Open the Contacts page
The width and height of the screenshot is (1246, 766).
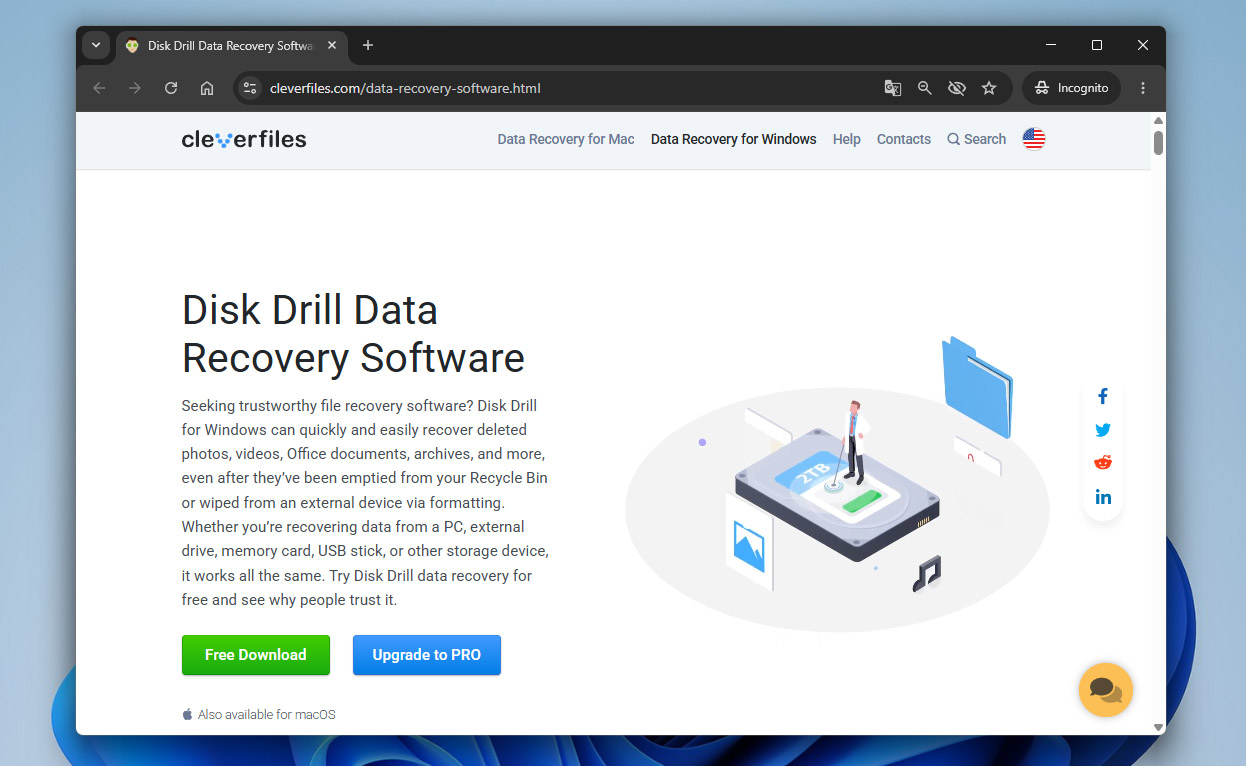pyautogui.click(x=904, y=139)
